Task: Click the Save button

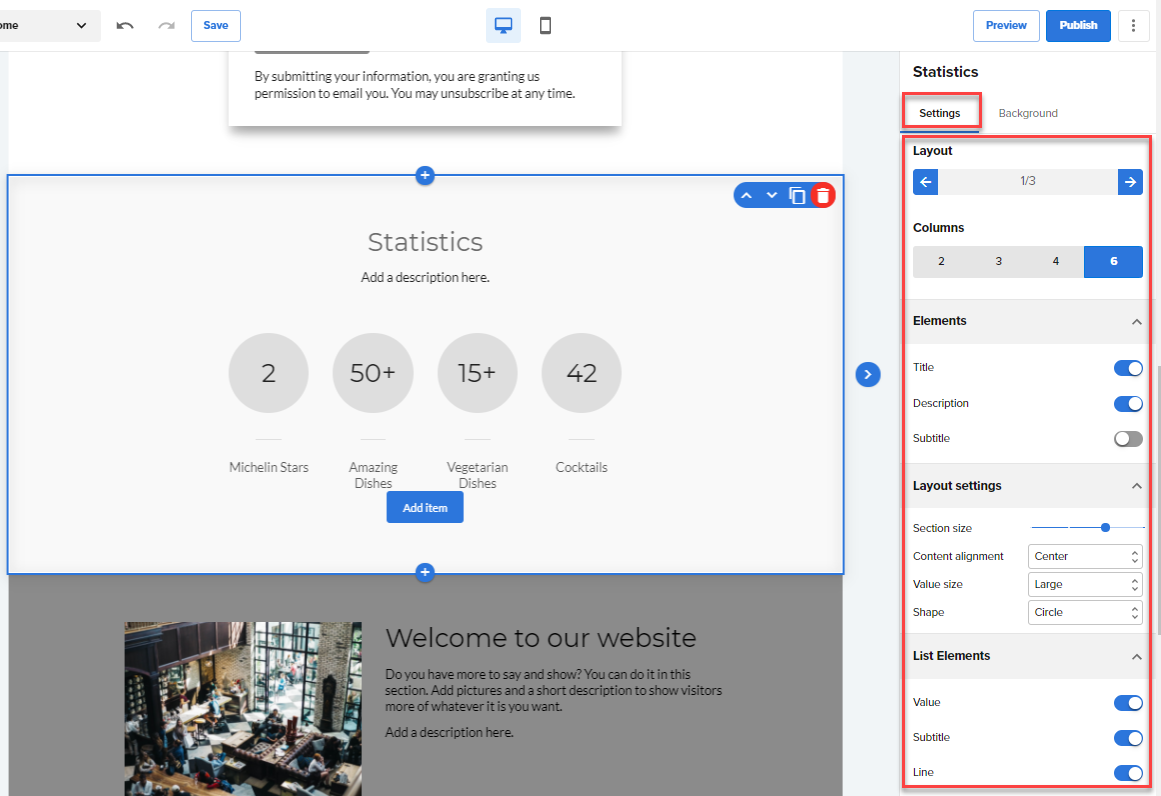Action: pos(215,26)
